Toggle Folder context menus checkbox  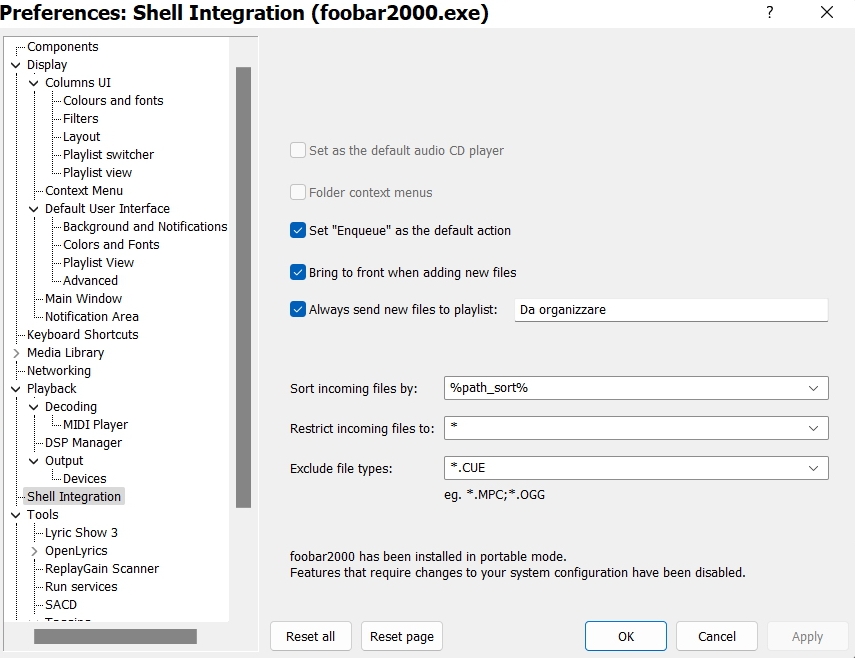(x=298, y=192)
